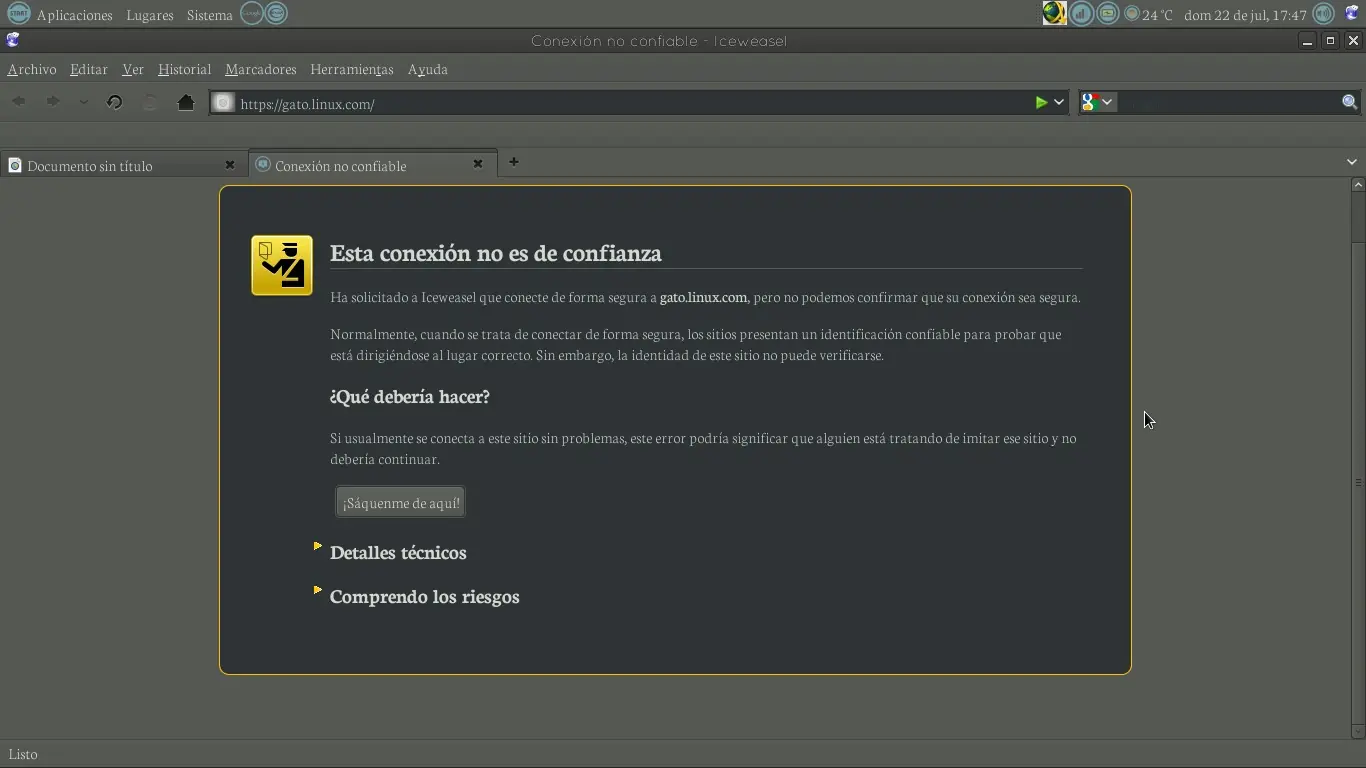Click the Iceweasel window menu icon in title bar
This screenshot has width=1366, height=768.
pos(13,40)
